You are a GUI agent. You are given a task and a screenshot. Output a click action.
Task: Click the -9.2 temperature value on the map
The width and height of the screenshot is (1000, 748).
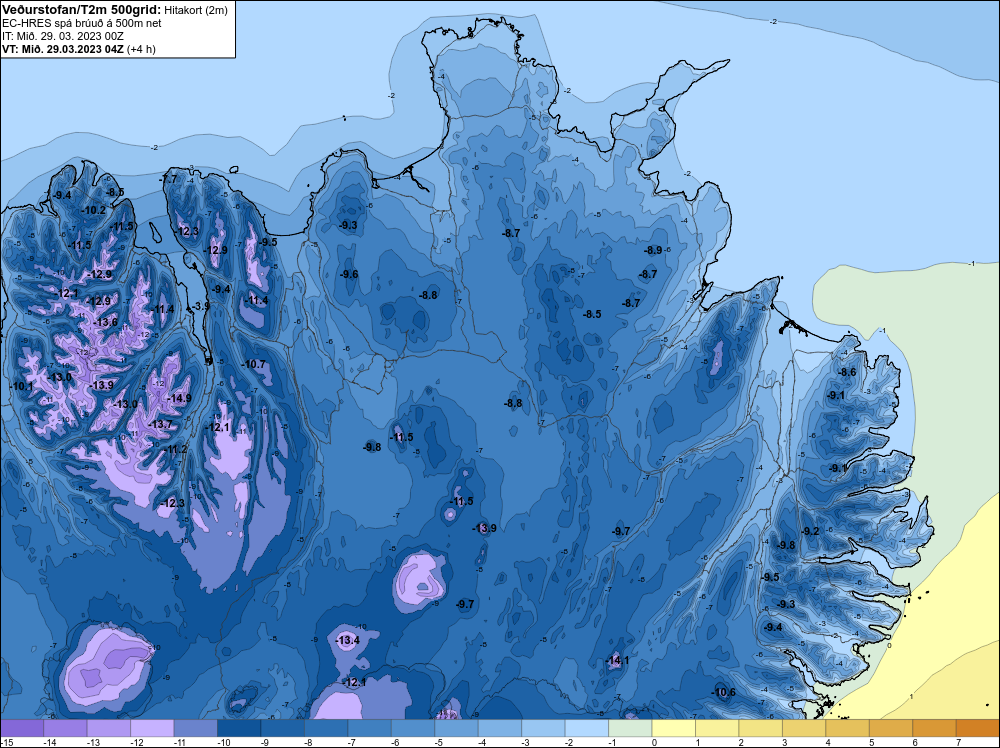click(810, 531)
